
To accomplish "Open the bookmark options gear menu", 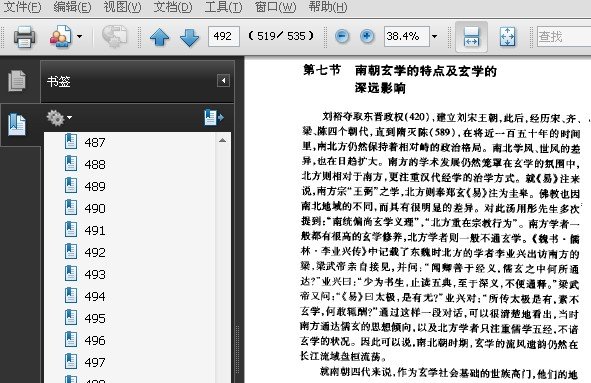I will [59, 118].
